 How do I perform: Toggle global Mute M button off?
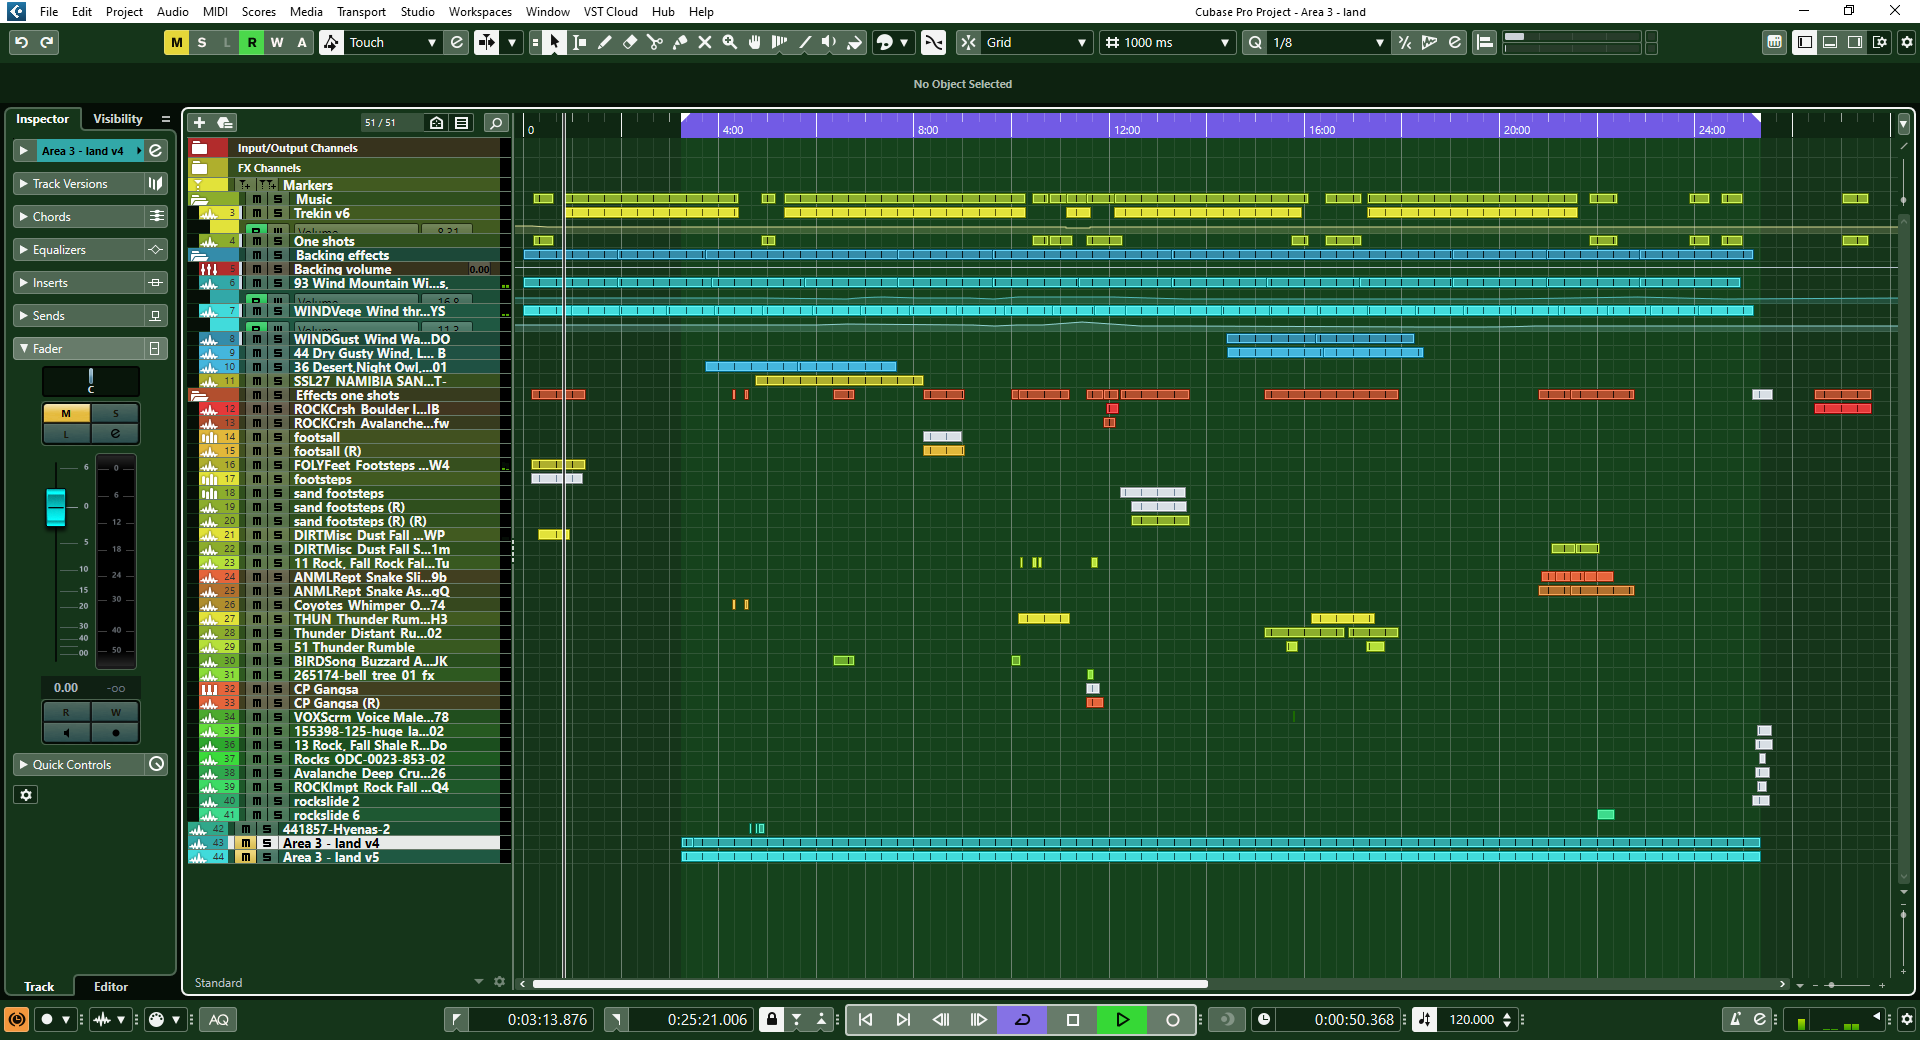click(176, 42)
